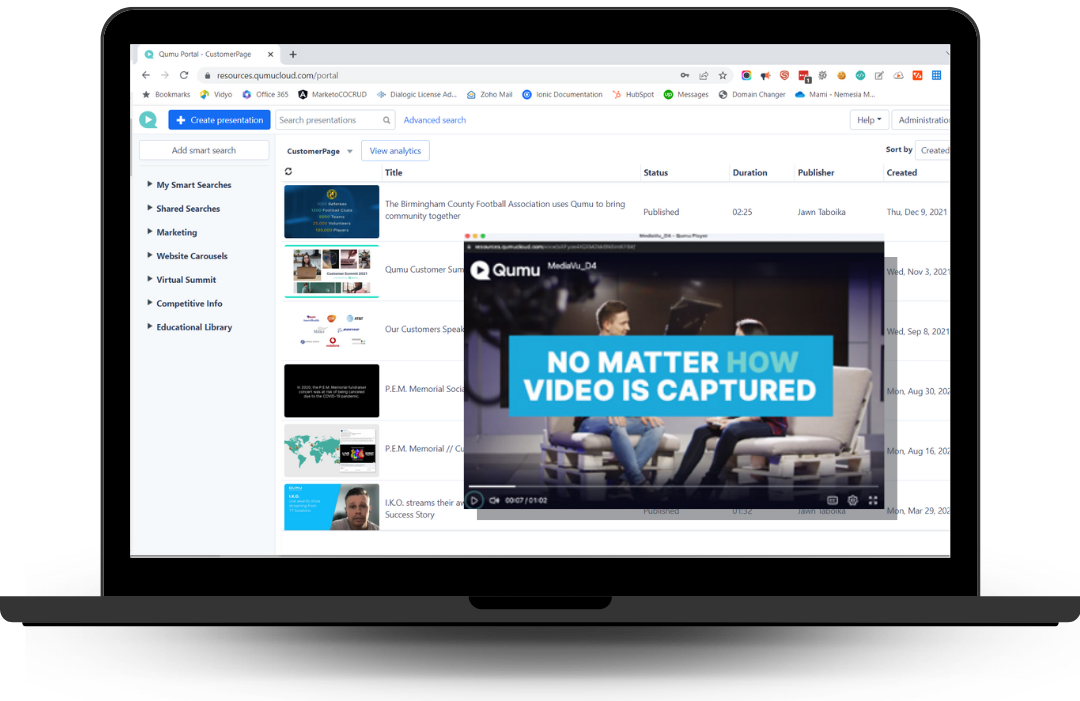
Task: Expand Website Carousels folder
Action: point(149,255)
